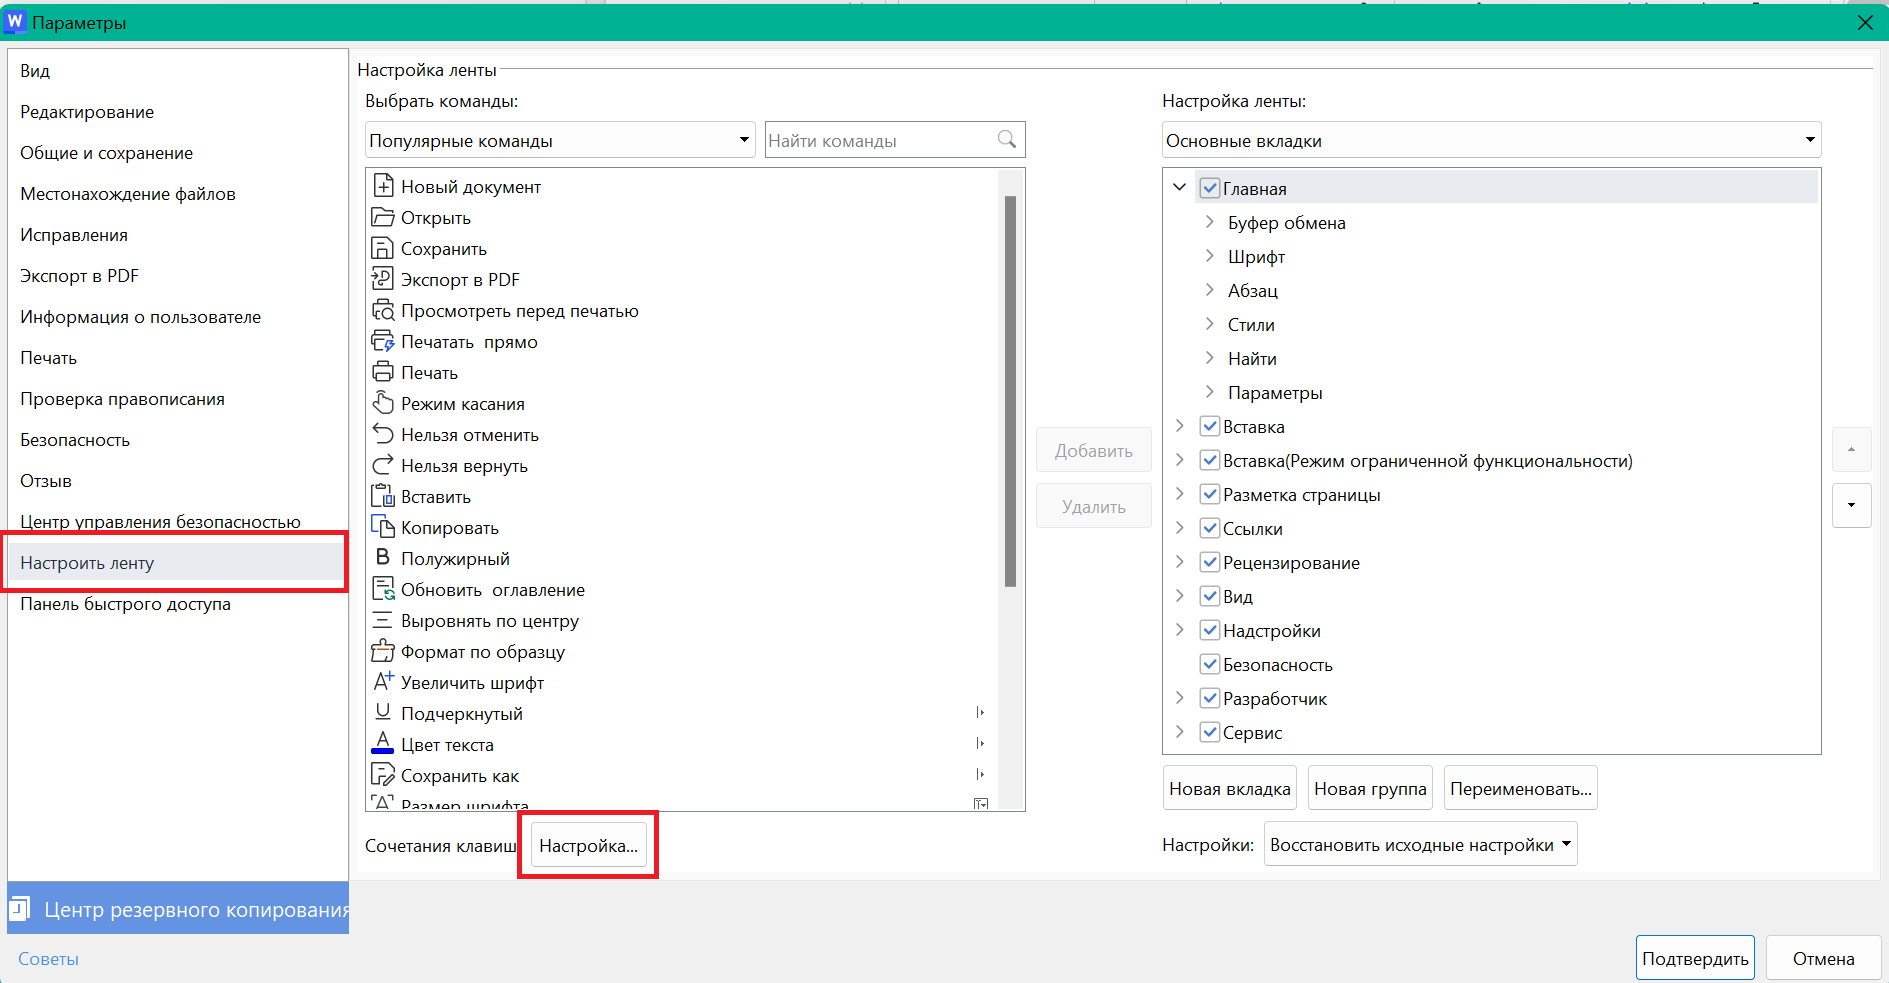Open the Советы link
The width and height of the screenshot is (1889, 983).
pyautogui.click(x=48, y=958)
